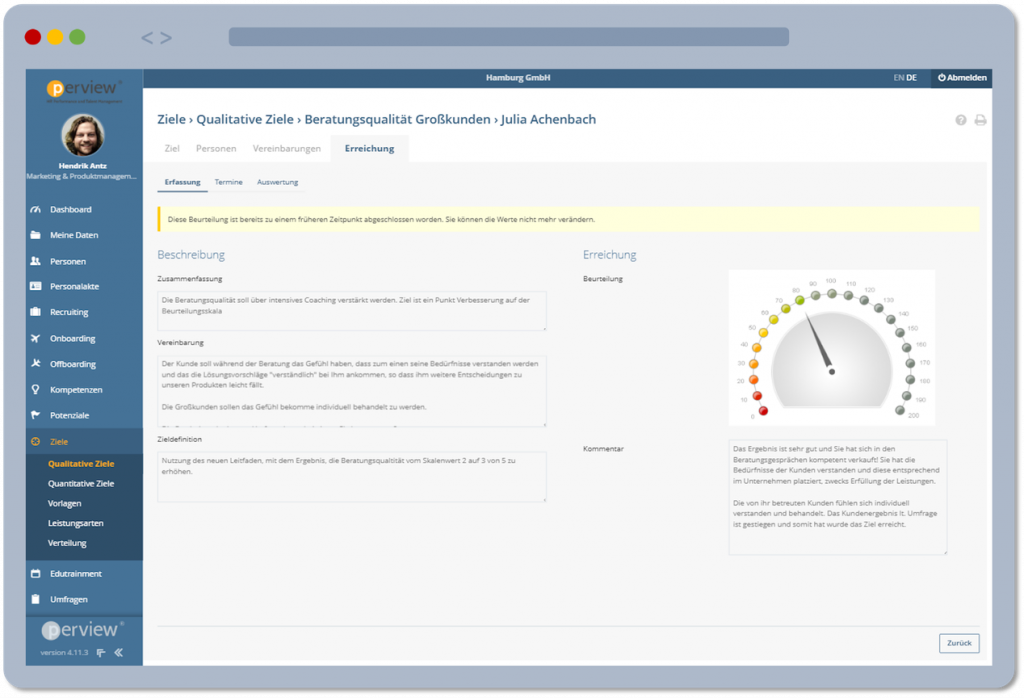Open the Auswertung sub-tab
1024x698 pixels.
tap(277, 182)
